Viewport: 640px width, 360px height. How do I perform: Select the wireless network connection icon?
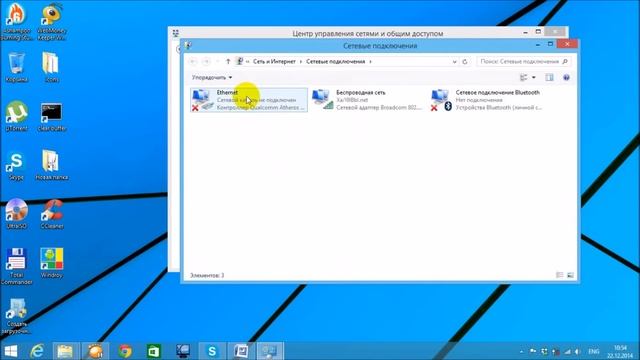[322, 100]
